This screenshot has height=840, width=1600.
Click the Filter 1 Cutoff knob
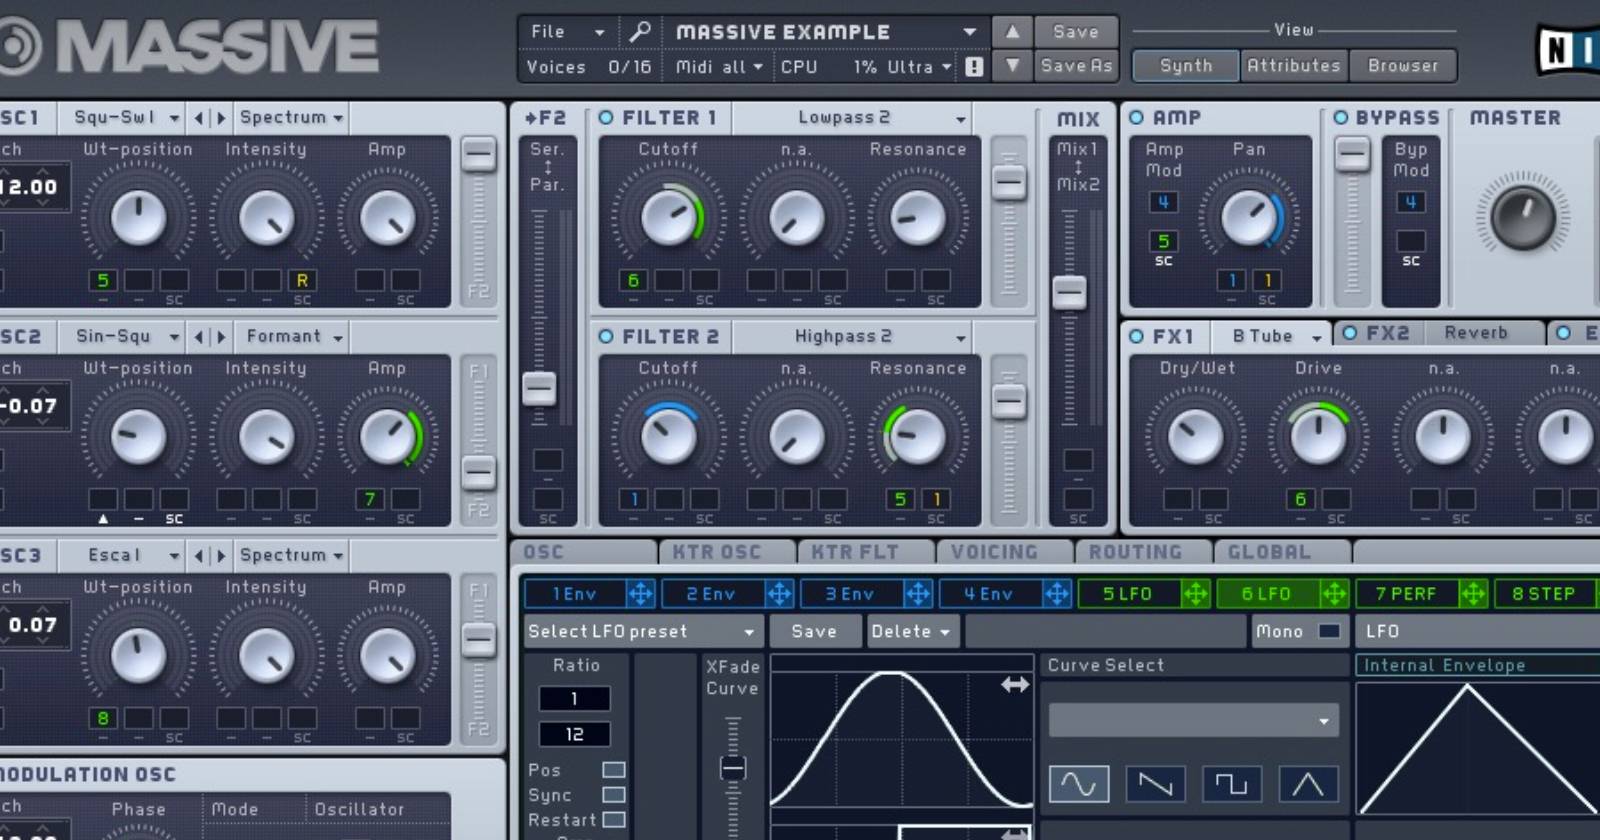pyautogui.click(x=668, y=217)
